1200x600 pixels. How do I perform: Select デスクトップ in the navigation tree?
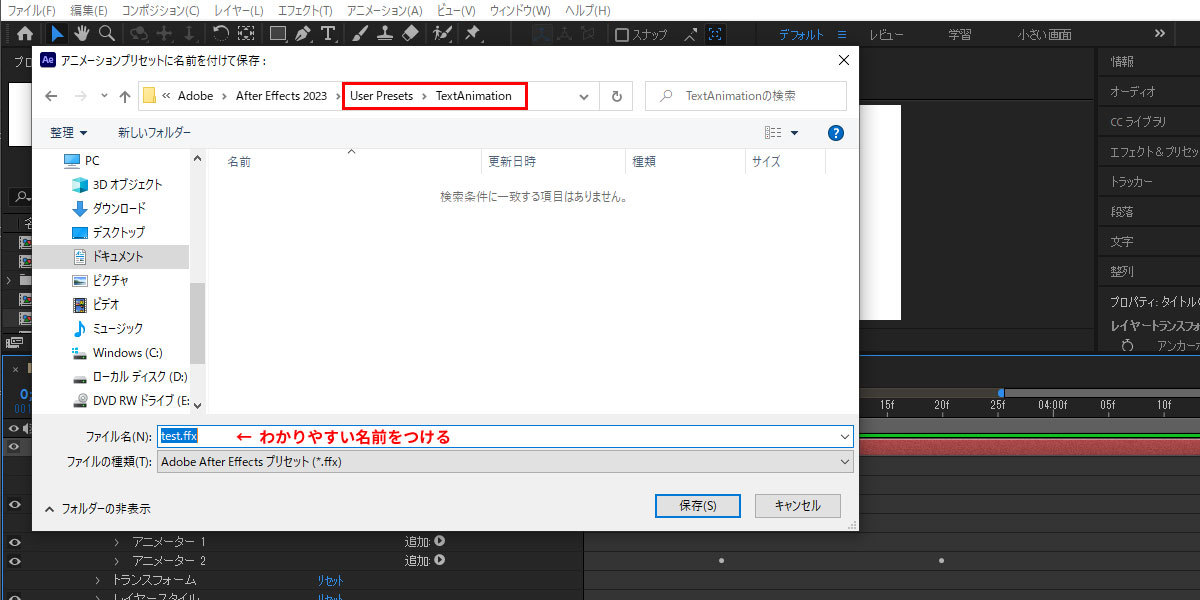(x=118, y=232)
